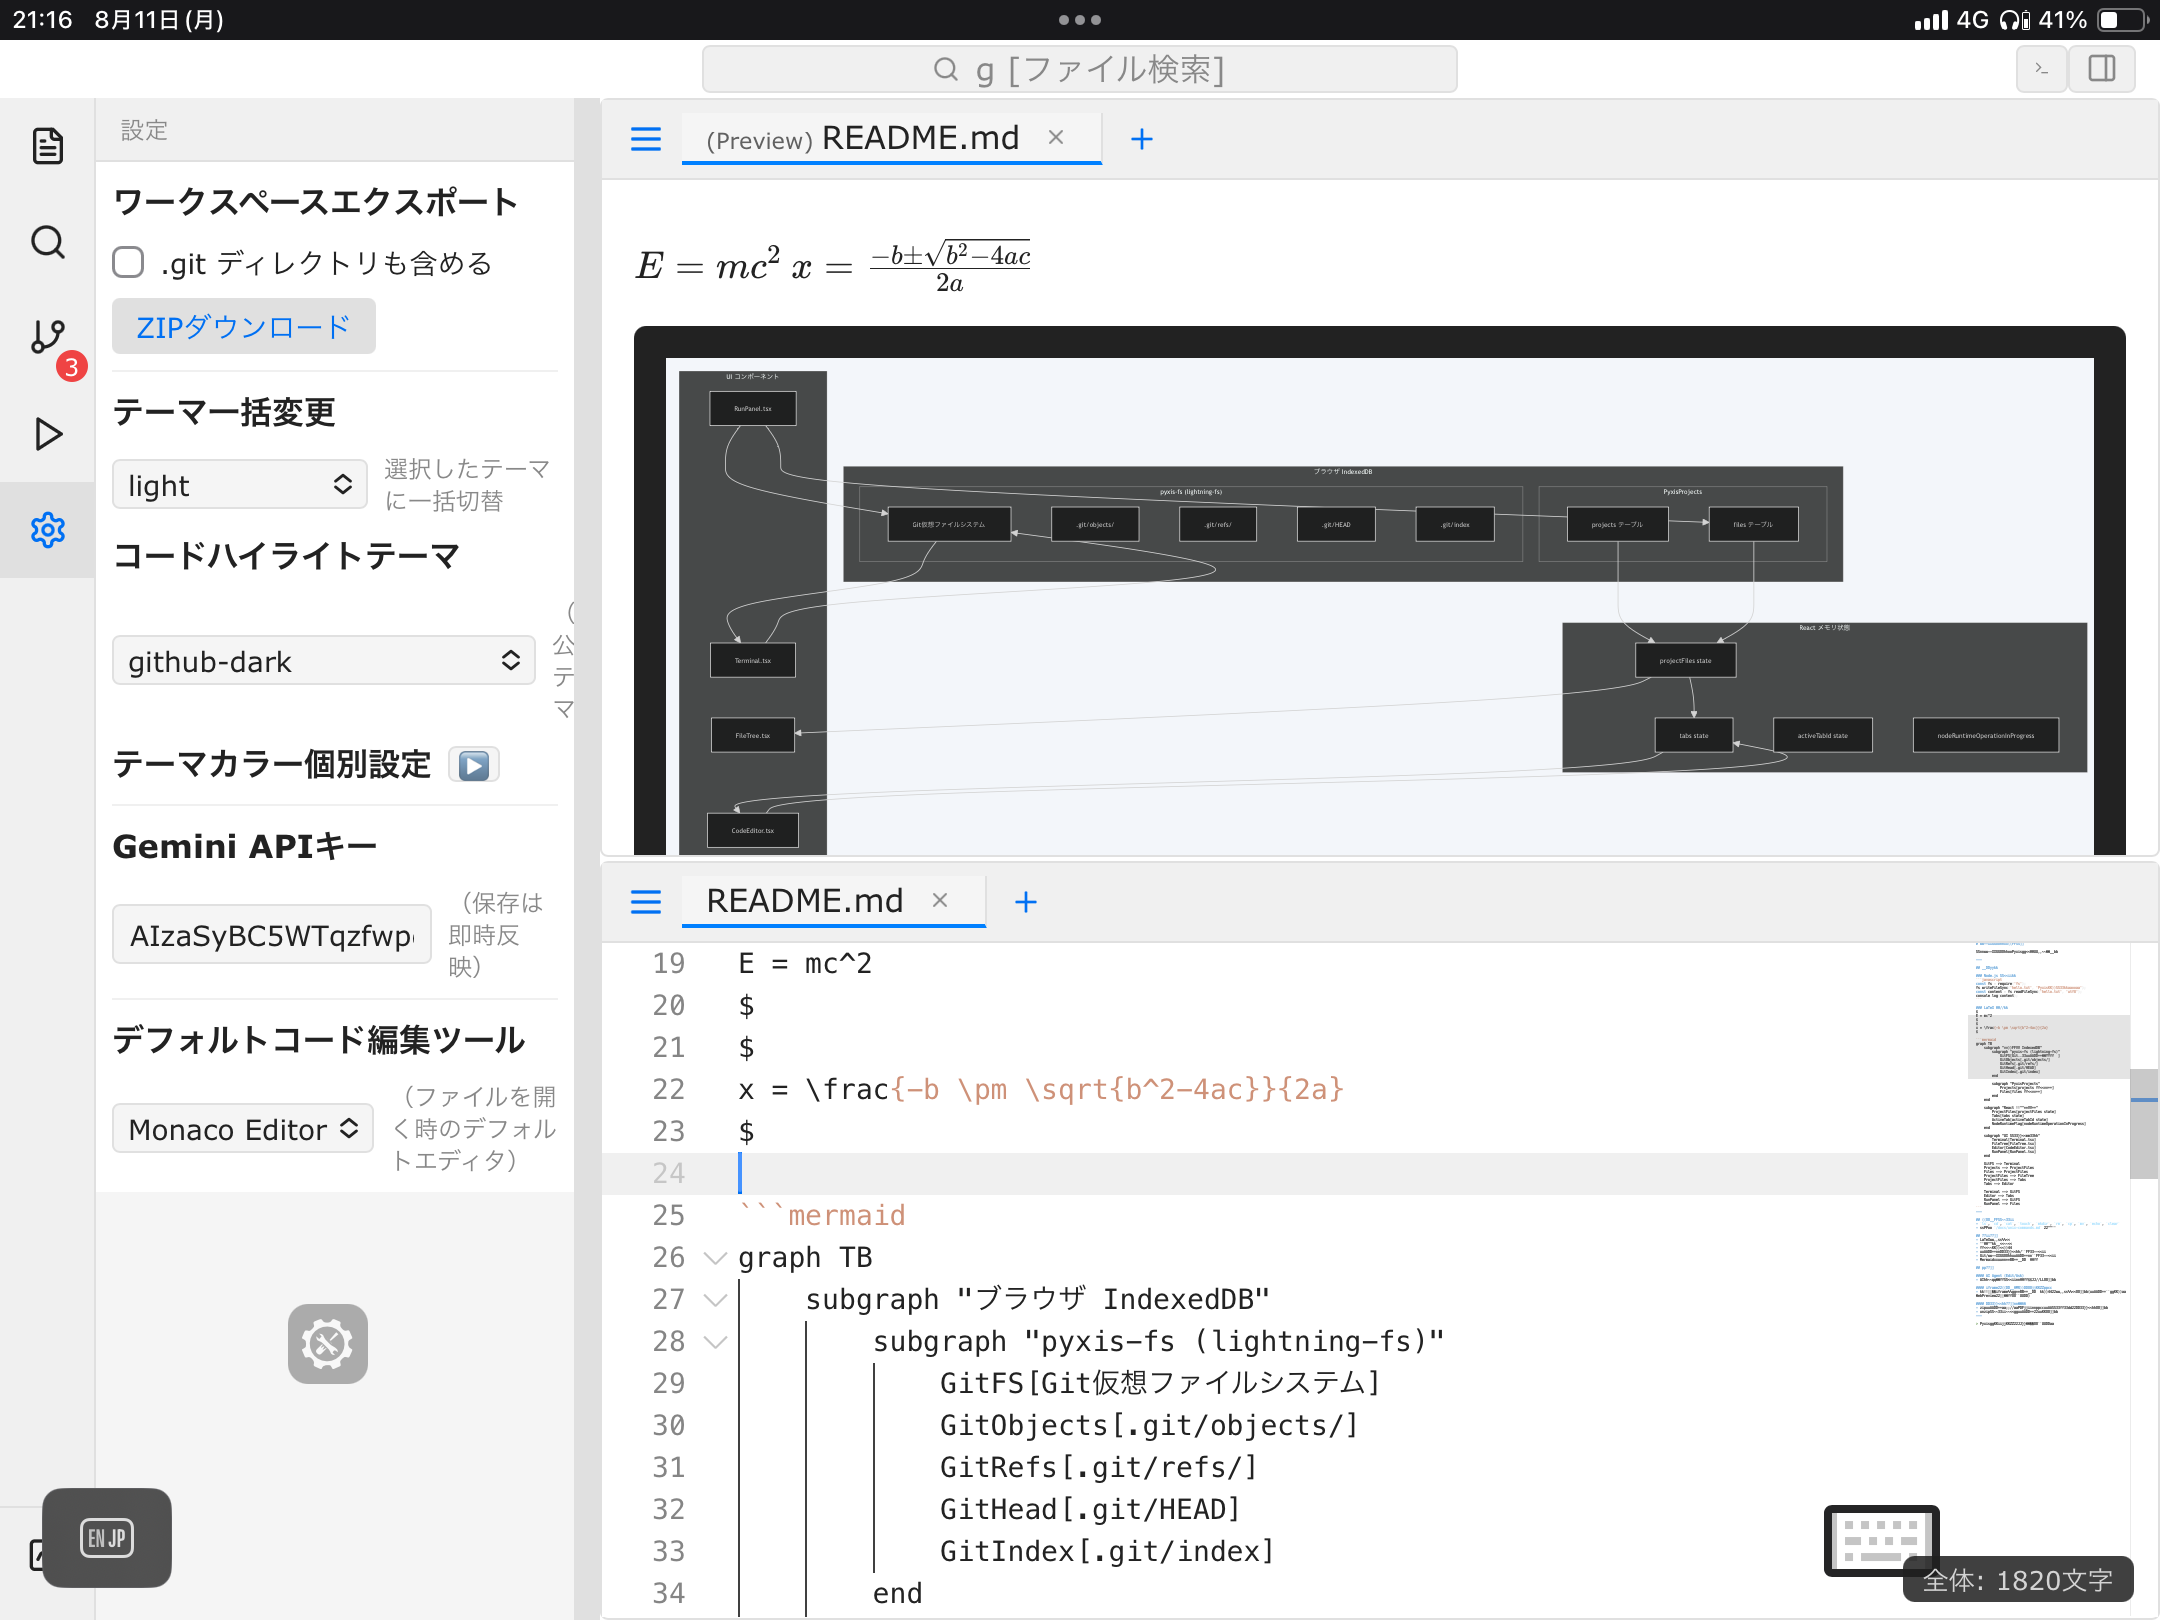This screenshot has width=2160, height=1620.
Task: Collapse the graph TB code block at line 26
Action: (x=714, y=1258)
